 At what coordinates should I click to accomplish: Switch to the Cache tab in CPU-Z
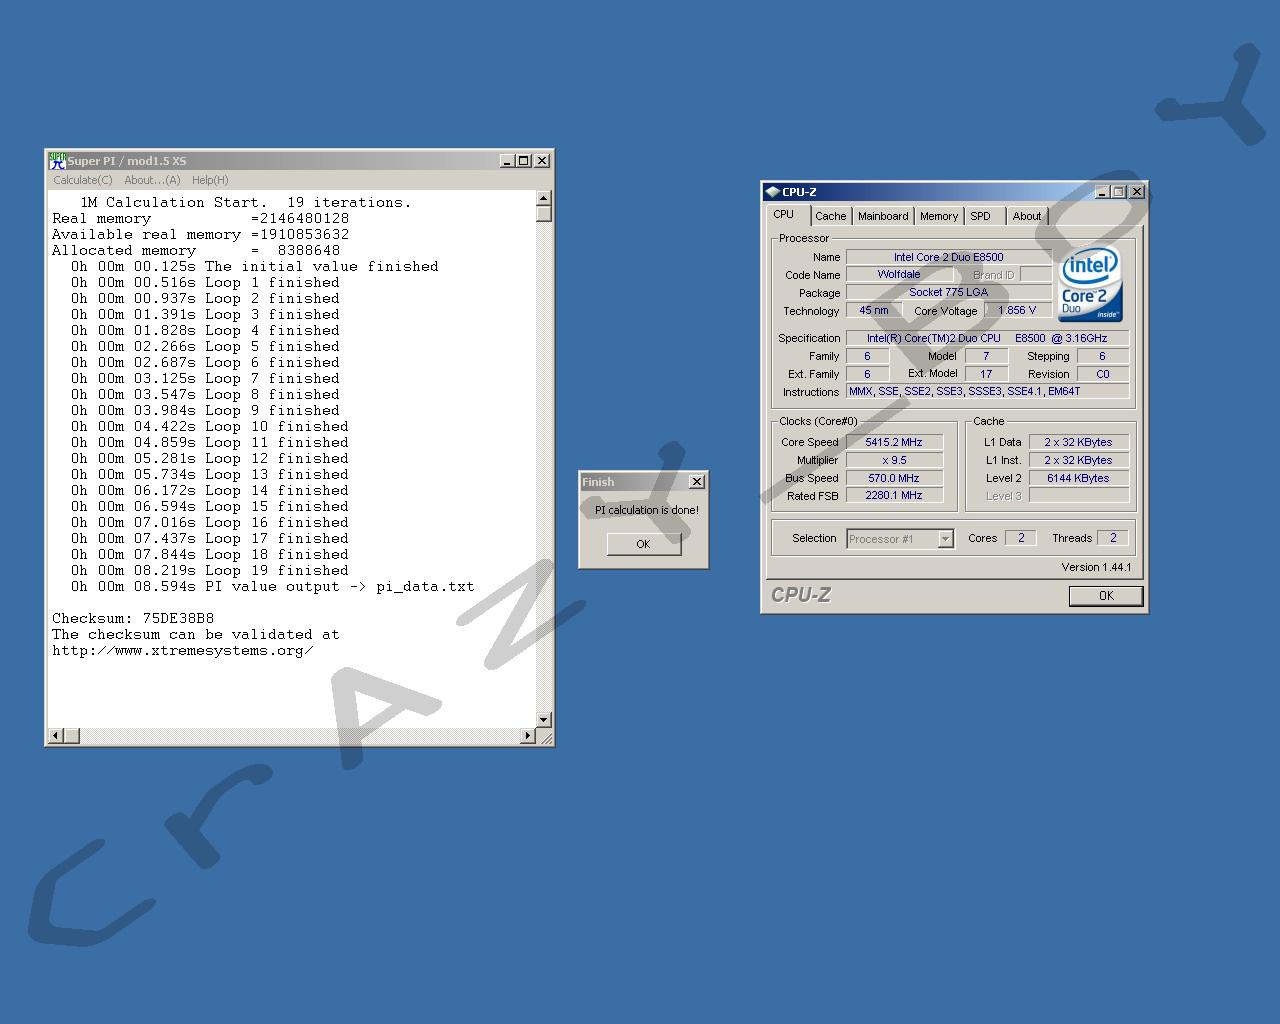[x=830, y=216]
